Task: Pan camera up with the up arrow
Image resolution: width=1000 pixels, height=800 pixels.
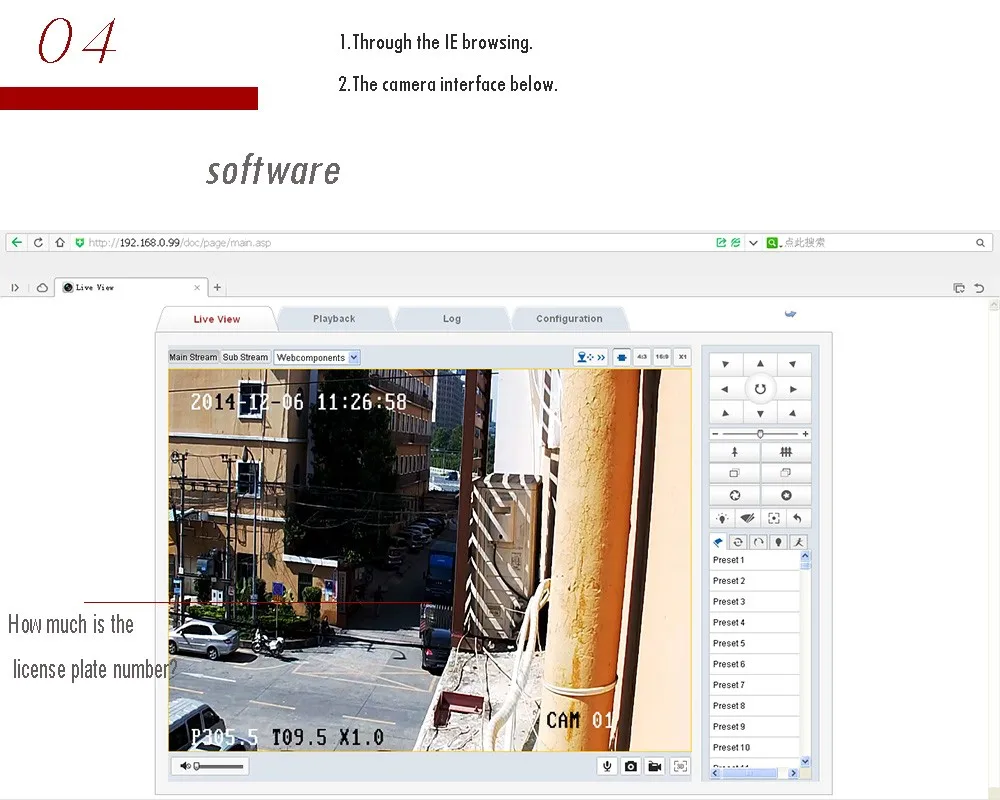Action: [x=760, y=365]
